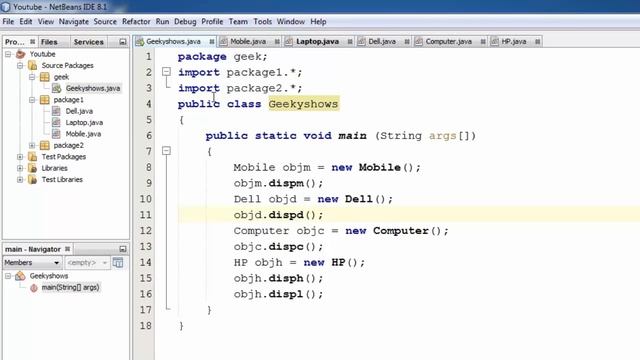Open the Tools menu
Image resolution: width=640 pixels, height=360 pixels.
pos(262,22)
